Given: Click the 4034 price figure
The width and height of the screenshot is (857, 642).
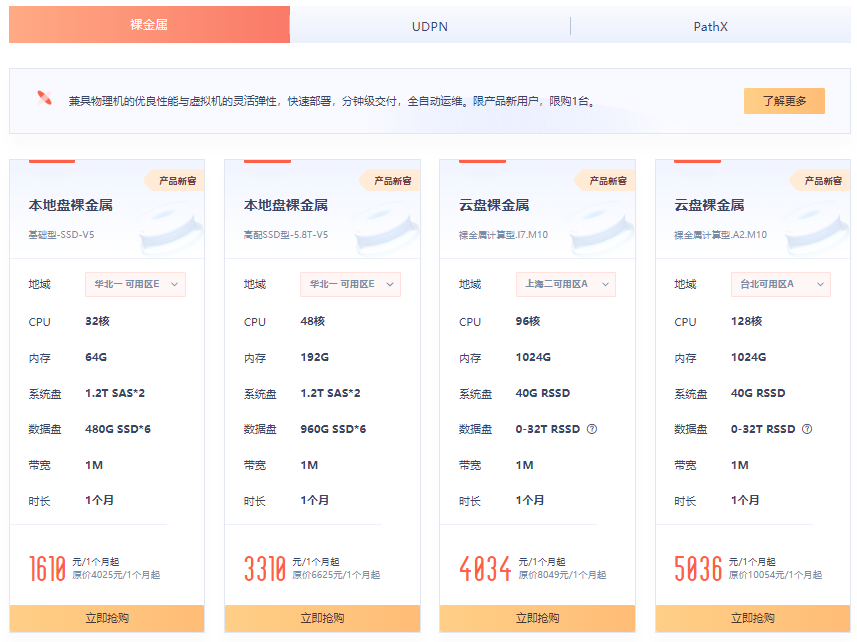Looking at the screenshot, I should click(485, 569).
